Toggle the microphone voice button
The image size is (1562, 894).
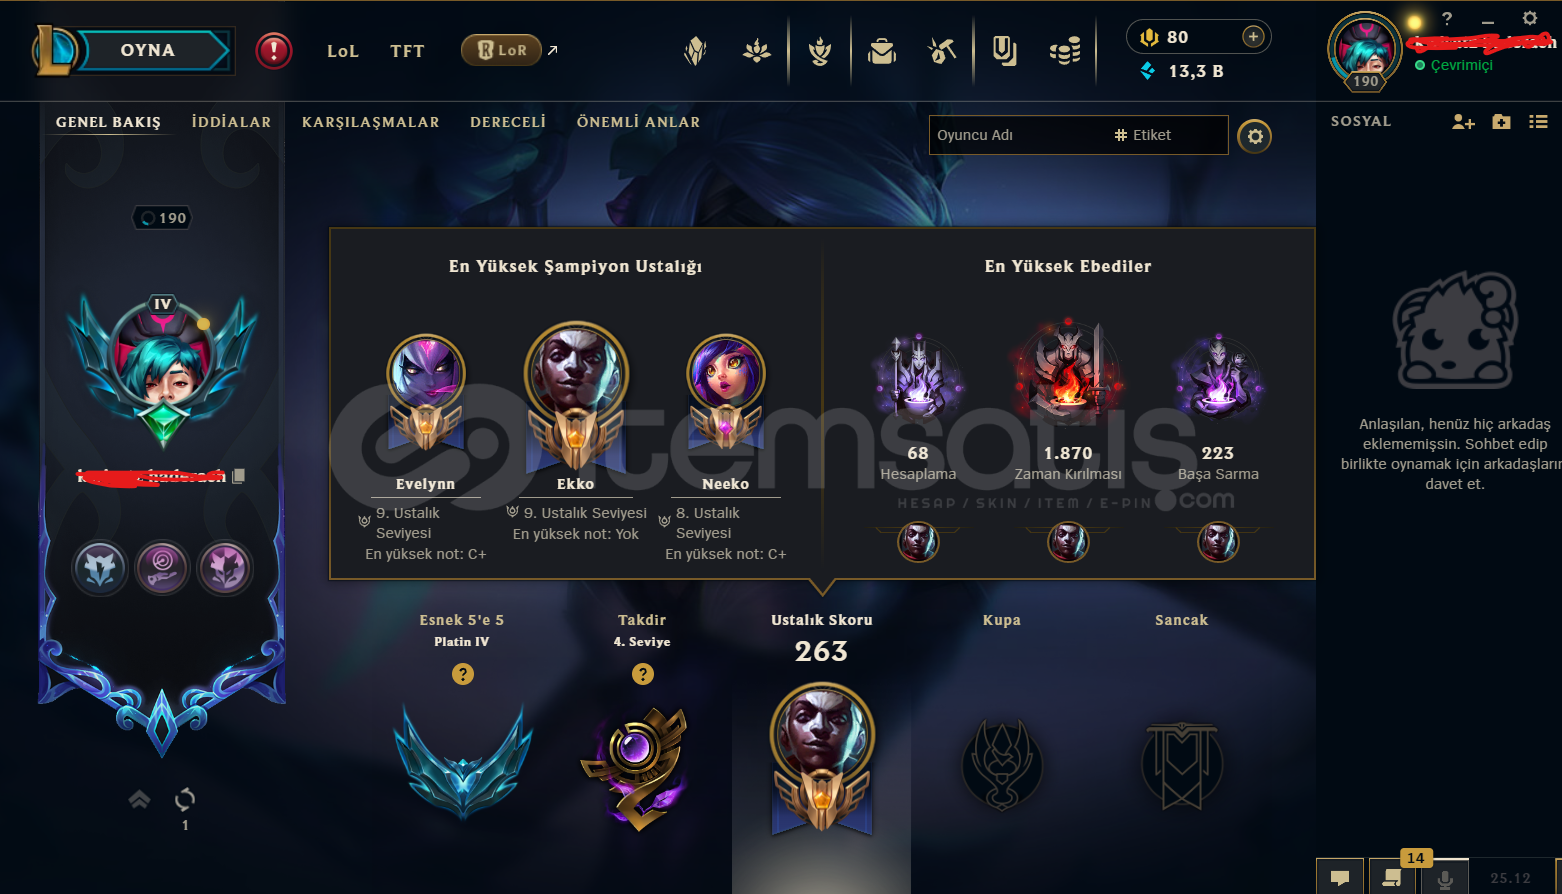[1444, 878]
